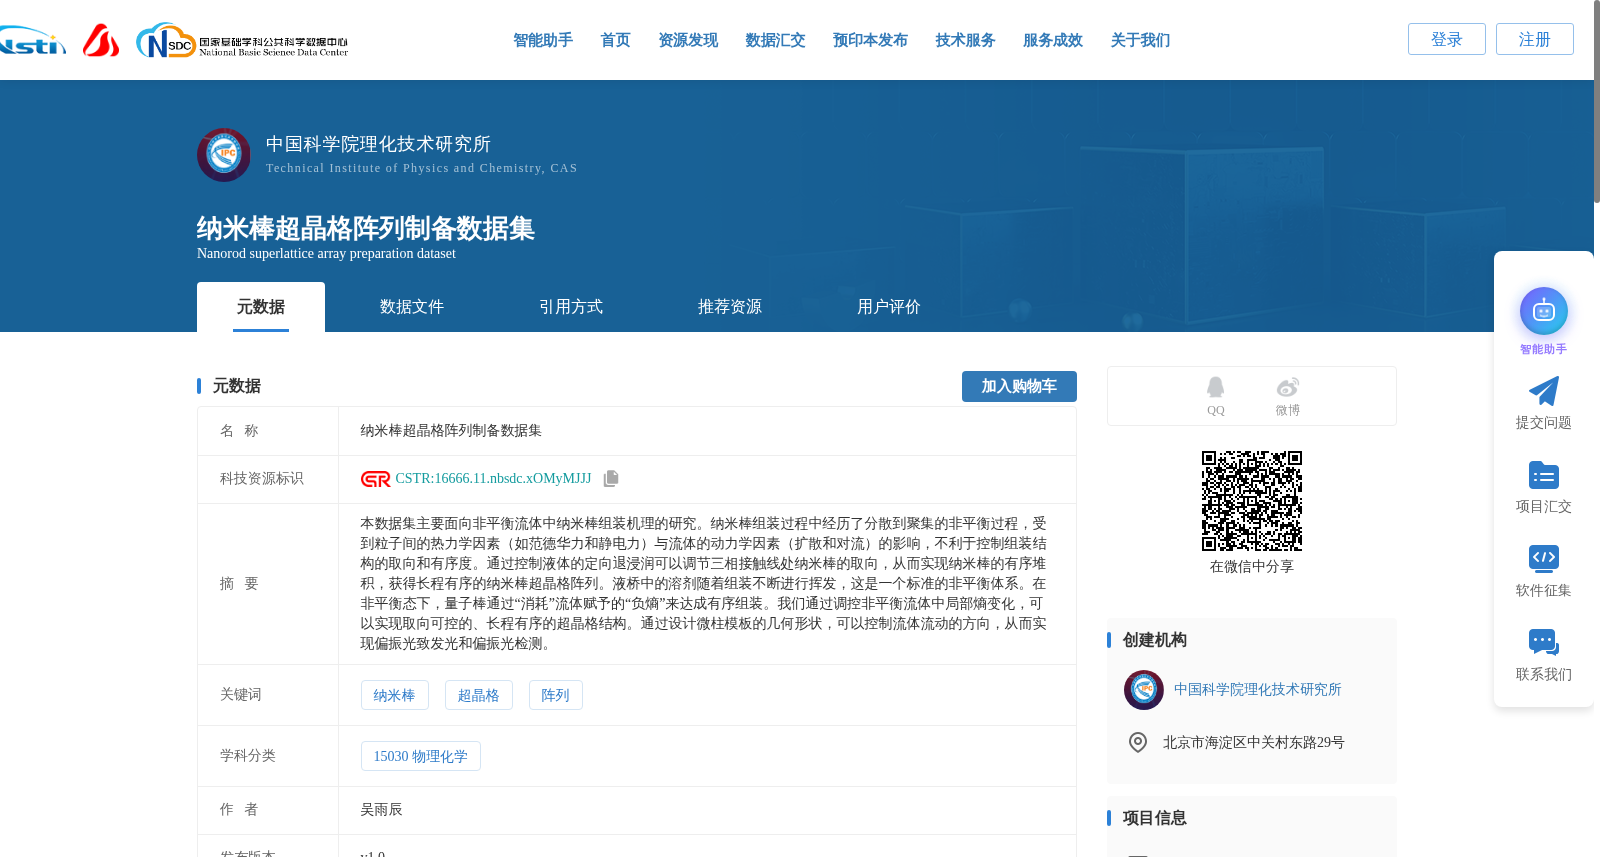
Task: Click the 中国科学院理化技术研究所 banner title
Action: 378,144
